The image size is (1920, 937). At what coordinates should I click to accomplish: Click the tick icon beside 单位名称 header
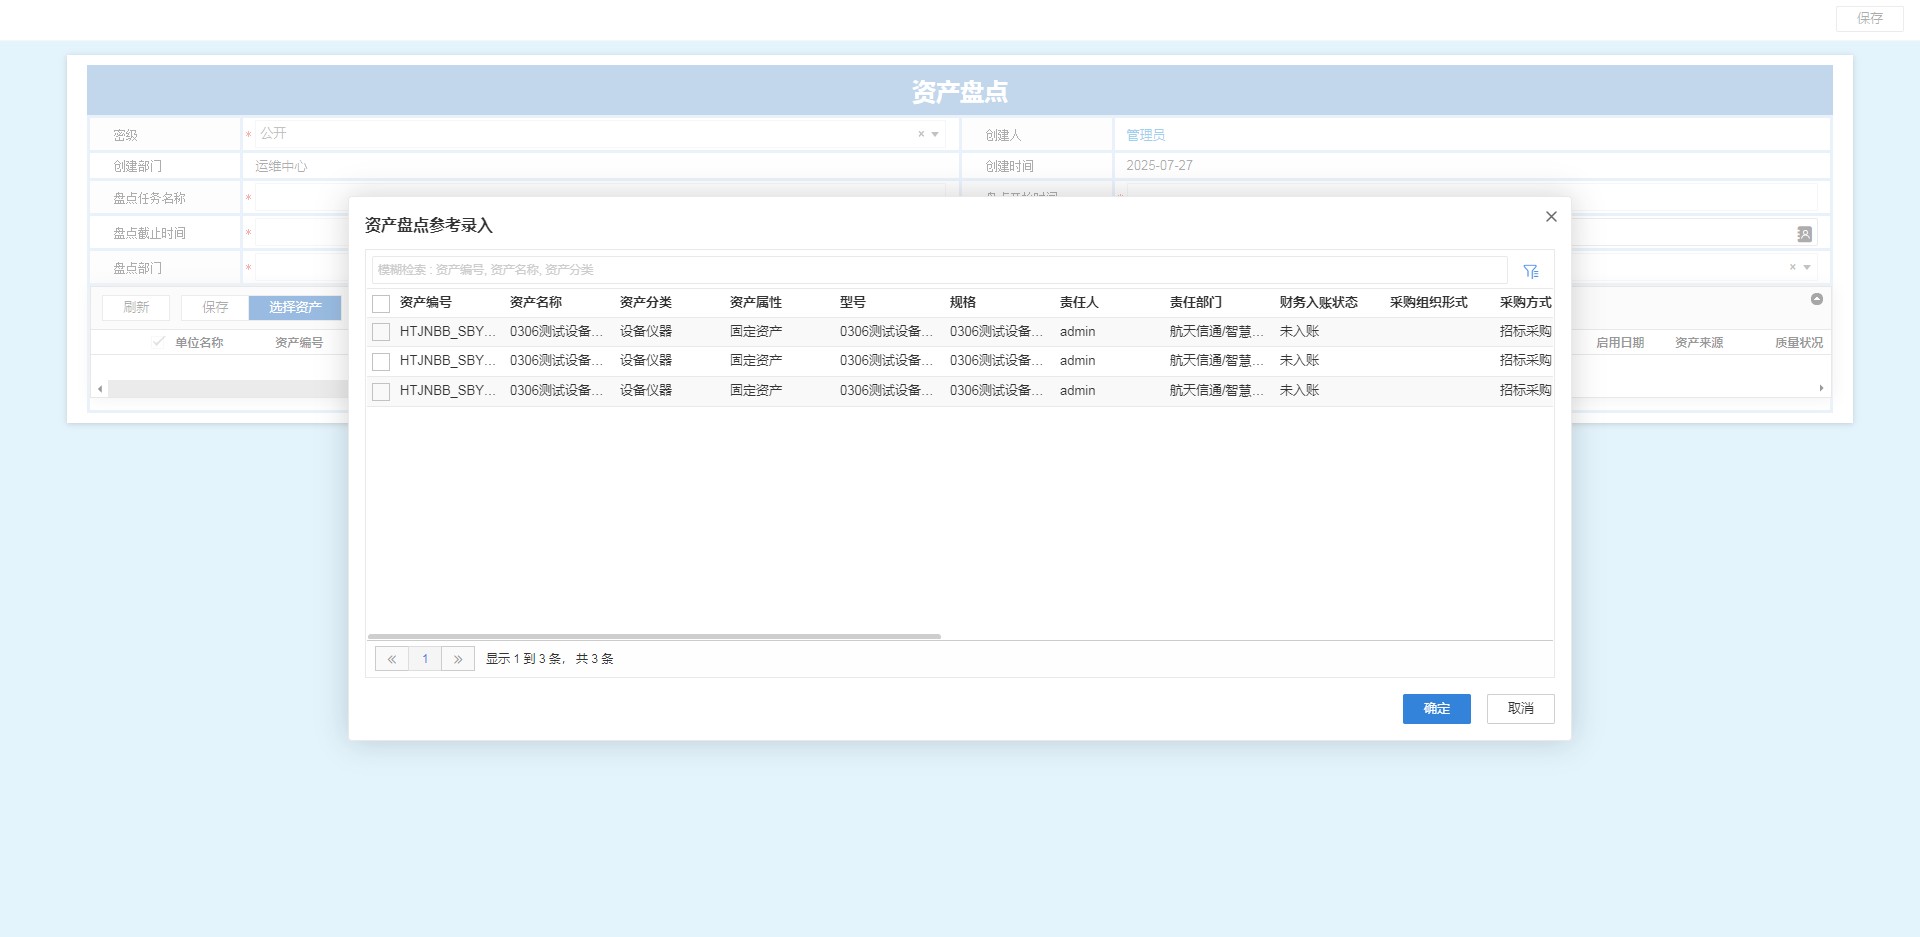[158, 341]
